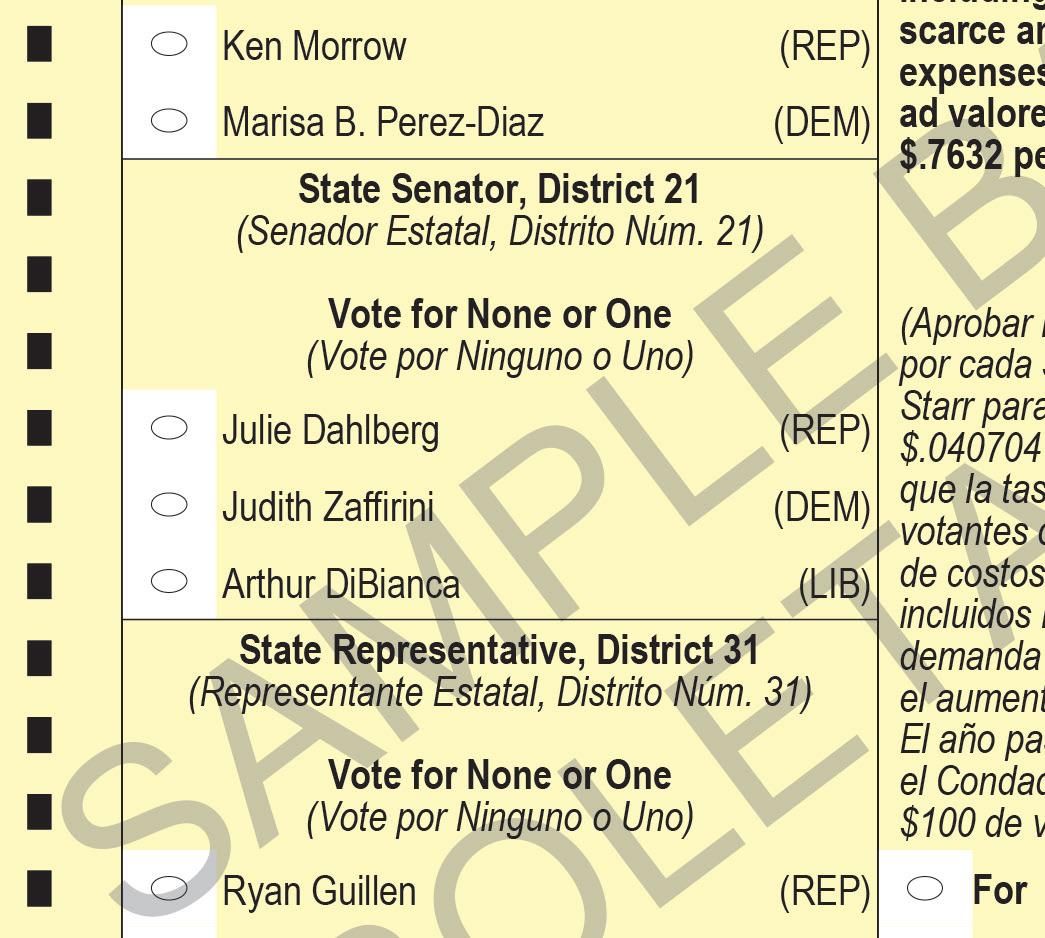Click the 'Senador Estatal, Distrito Núm. 21' subtitle
Viewport: 1045px width, 938px height.
[x=499, y=232]
